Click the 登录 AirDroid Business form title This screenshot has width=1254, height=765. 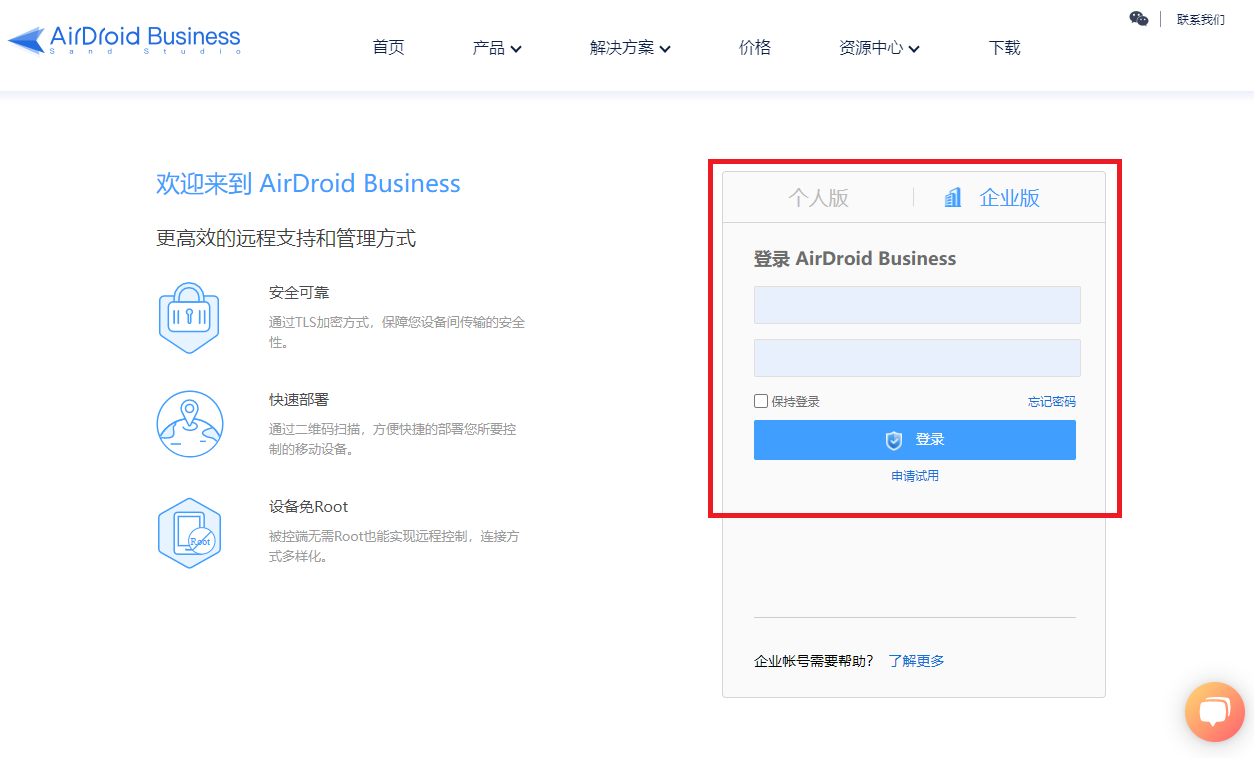(855, 259)
